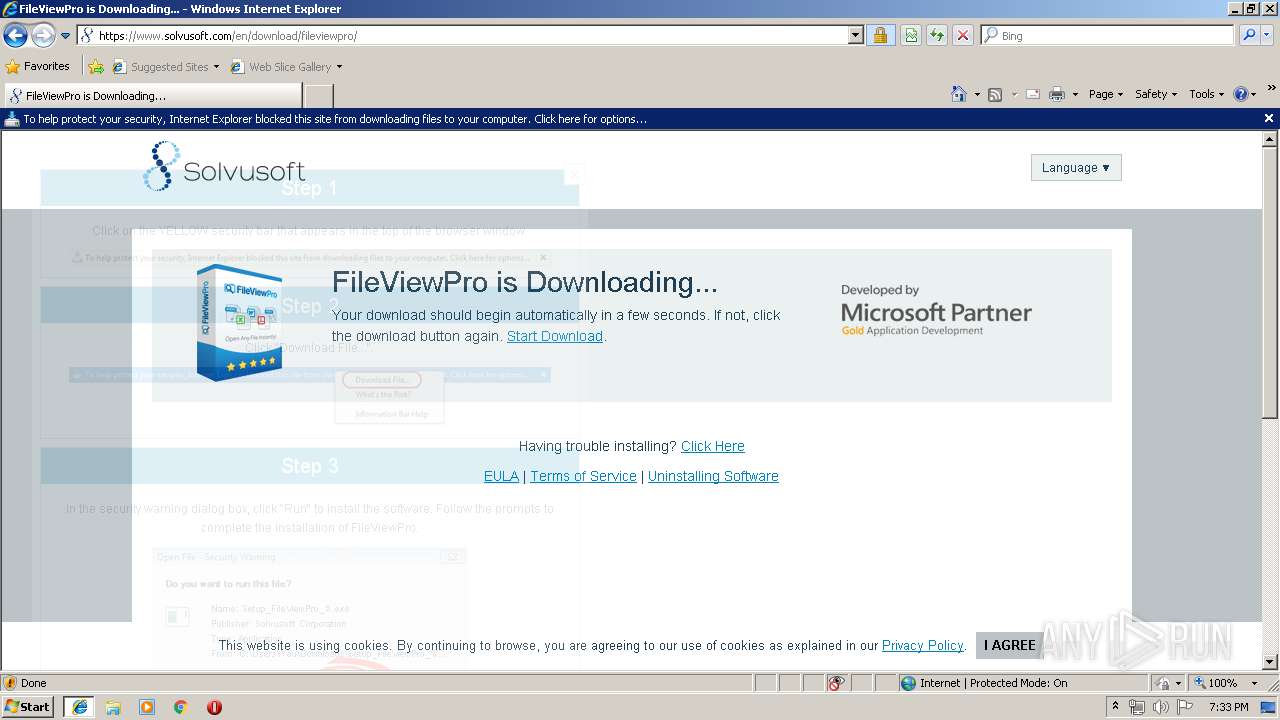Click the privacy report blocked-eye status icon
Viewport: 1280px width, 720px height.
[837, 683]
